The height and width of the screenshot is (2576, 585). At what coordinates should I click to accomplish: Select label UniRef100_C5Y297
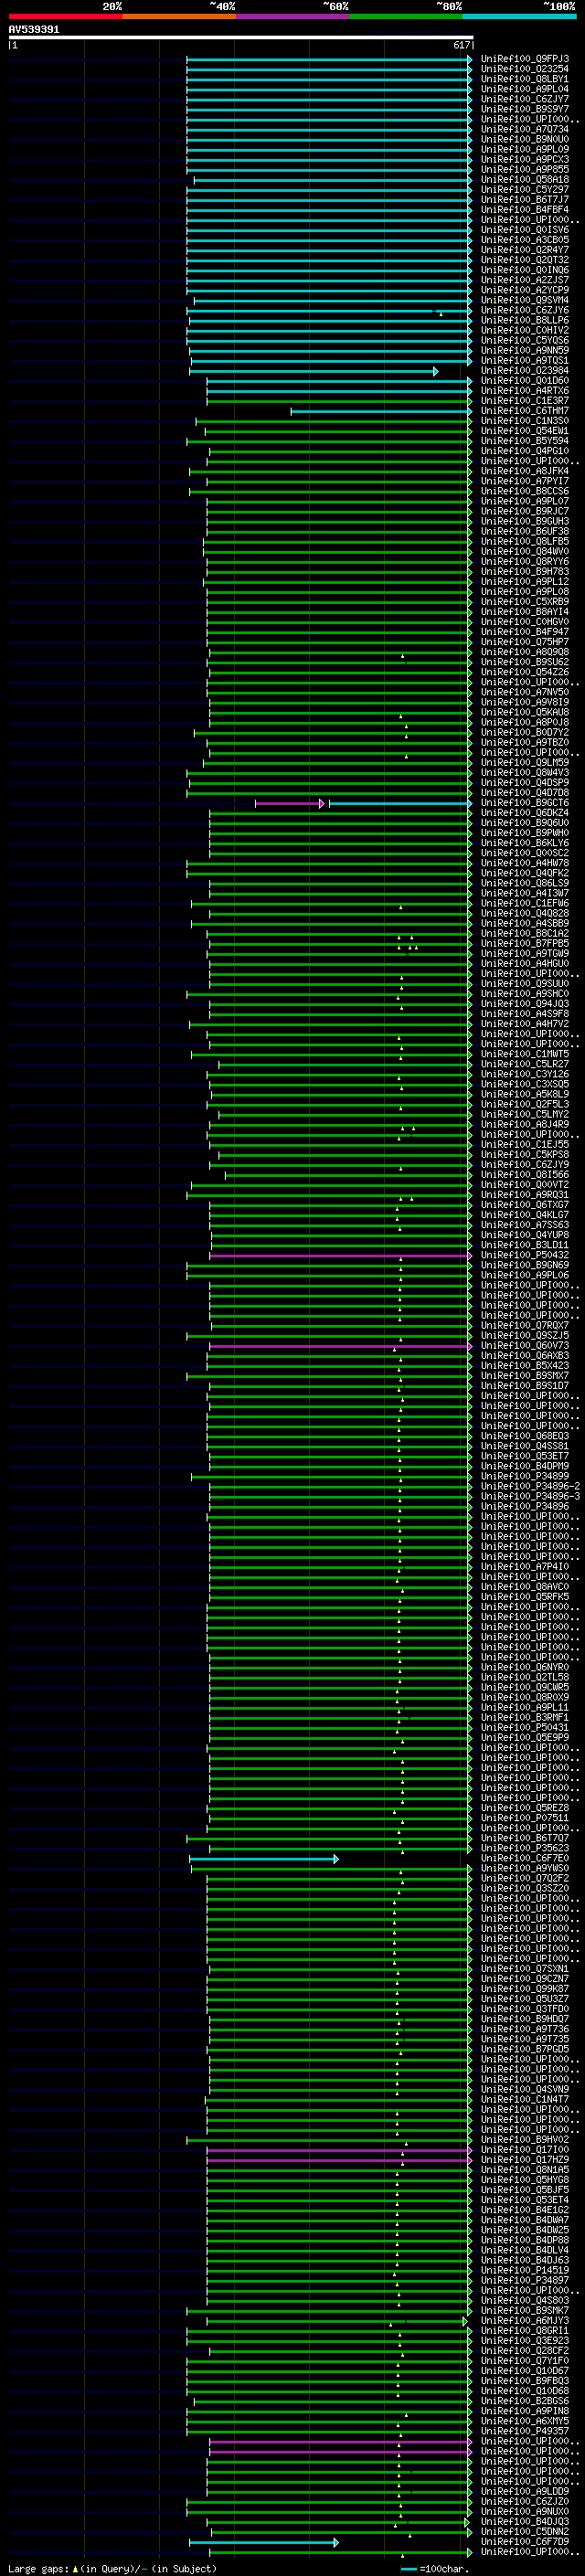(x=524, y=190)
